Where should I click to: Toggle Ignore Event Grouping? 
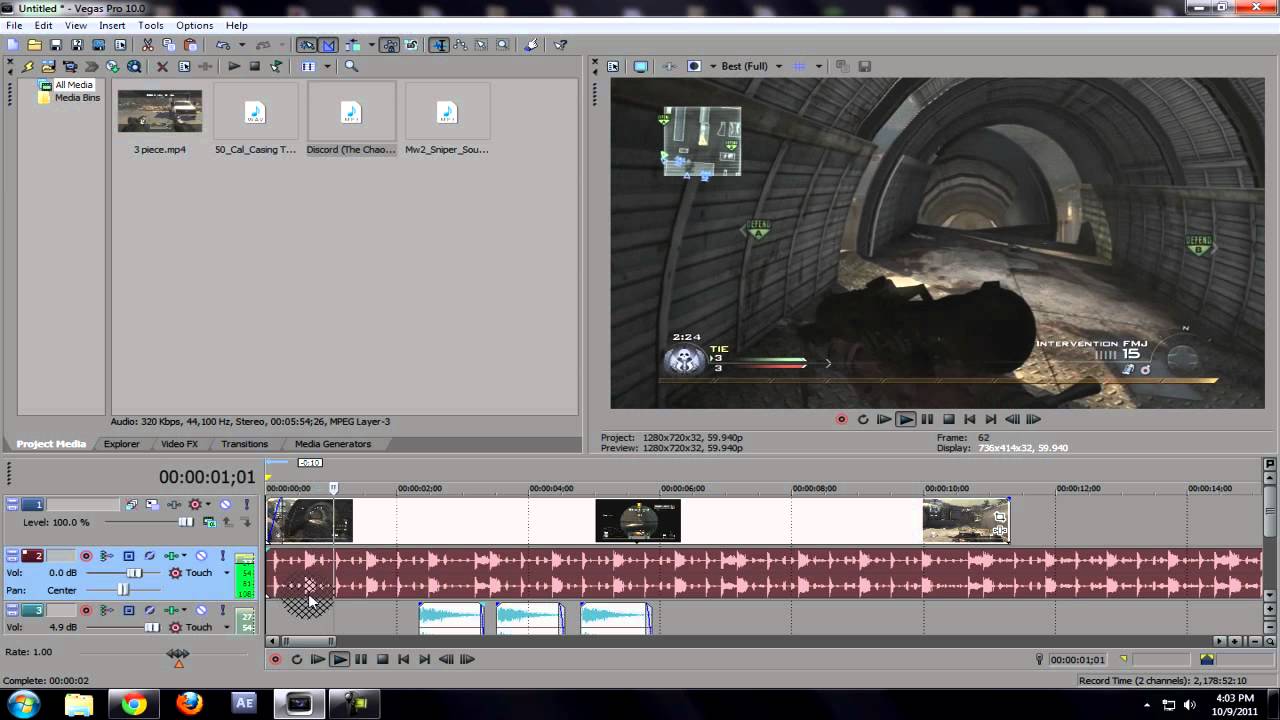coord(411,45)
